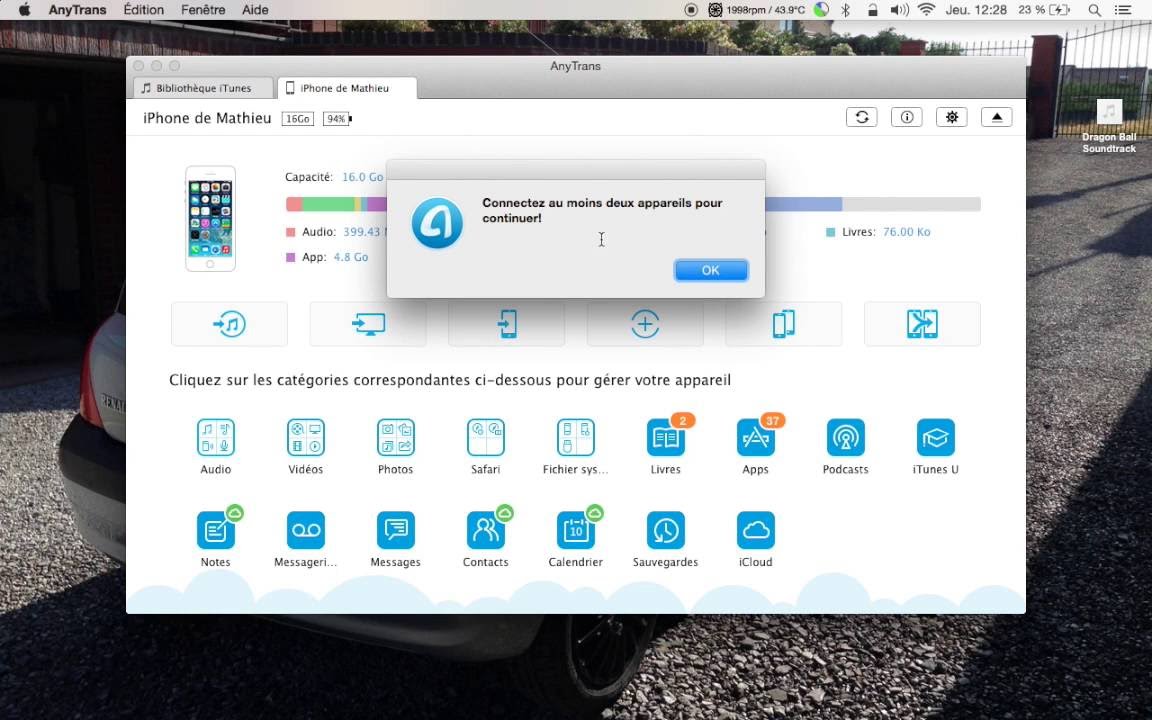This screenshot has width=1152, height=720.
Task: Click the transfer content to device button
Action: [507, 324]
